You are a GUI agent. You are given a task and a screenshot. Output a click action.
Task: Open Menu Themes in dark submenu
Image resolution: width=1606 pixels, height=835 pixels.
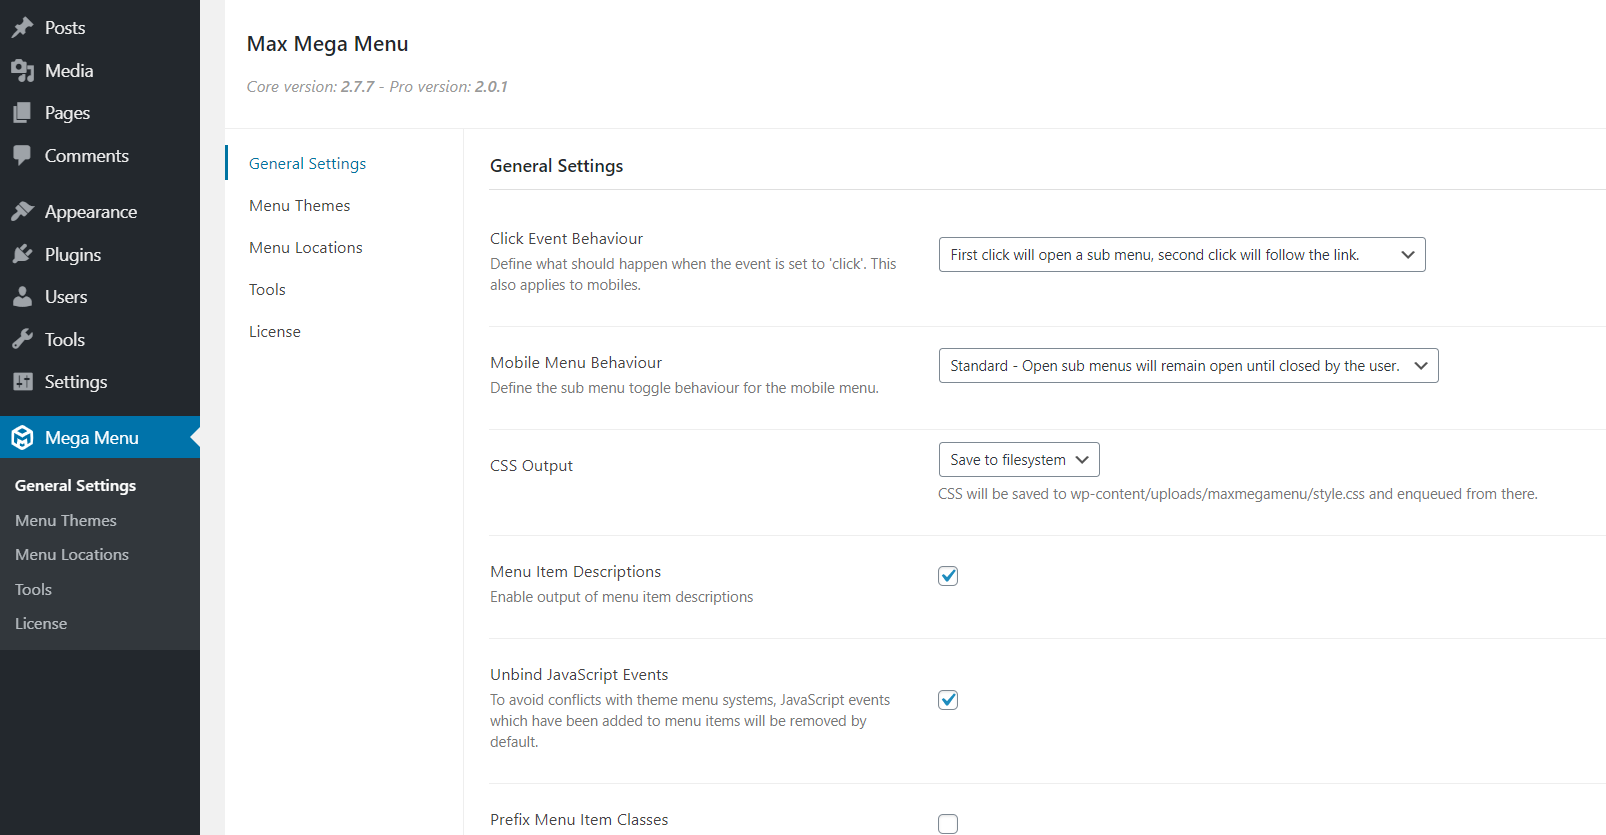click(x=66, y=521)
